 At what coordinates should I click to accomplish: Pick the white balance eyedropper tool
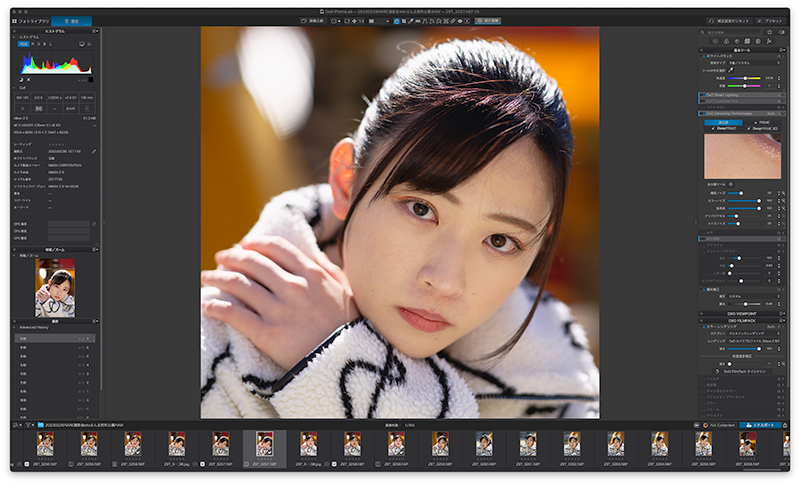pos(731,70)
